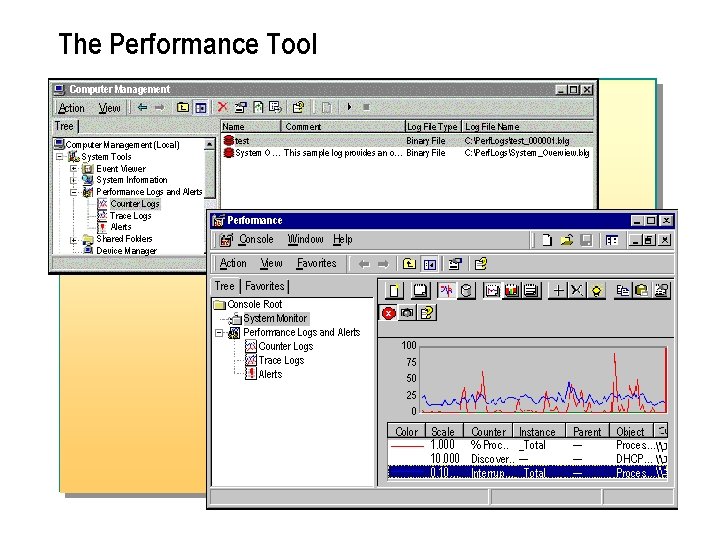
Task: Click Refresh icon in Computer Management toolbar
Action: (258, 107)
